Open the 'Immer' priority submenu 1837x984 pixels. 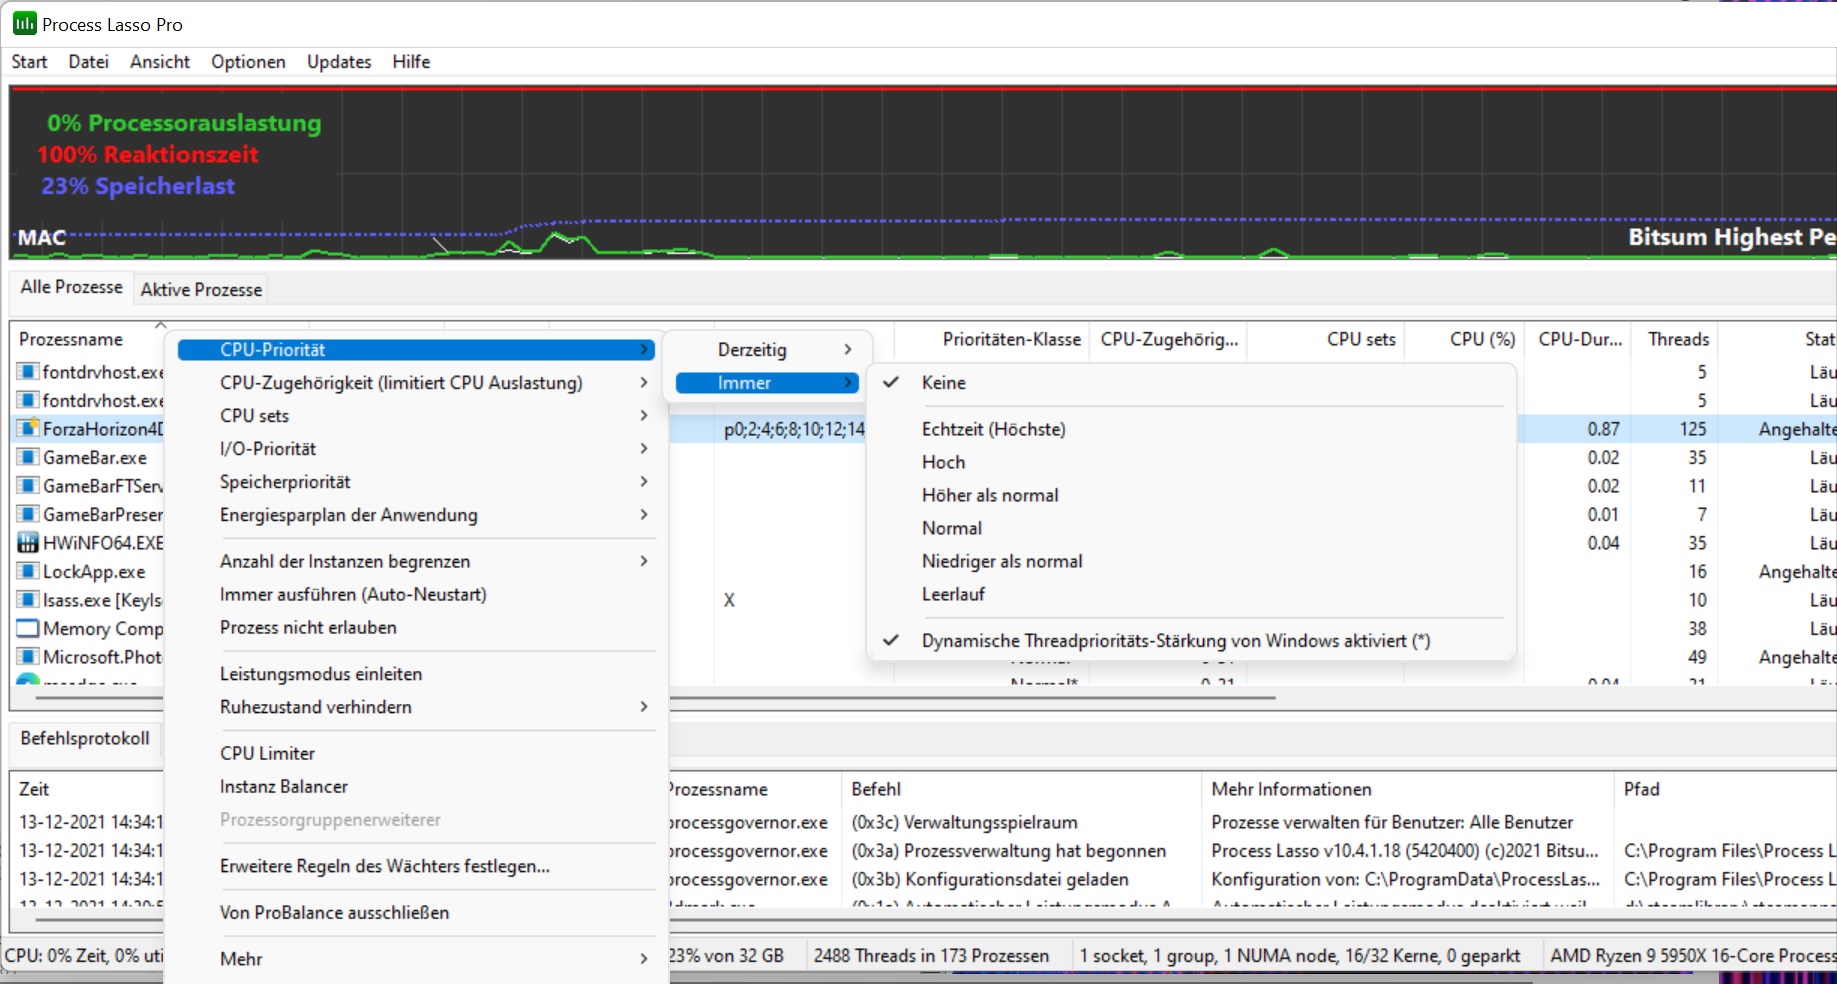[x=768, y=383]
